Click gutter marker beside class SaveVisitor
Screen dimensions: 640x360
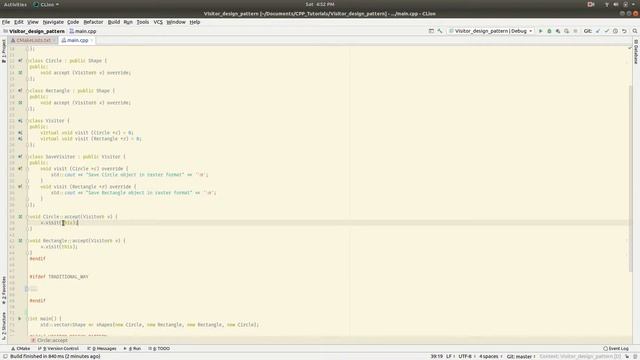(20, 157)
